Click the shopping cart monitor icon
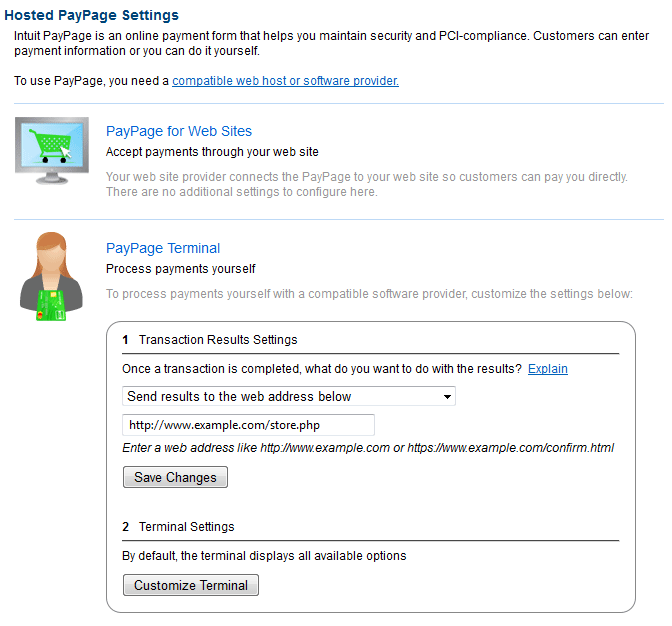Screen dimensions: 672x626 click(x=52, y=153)
